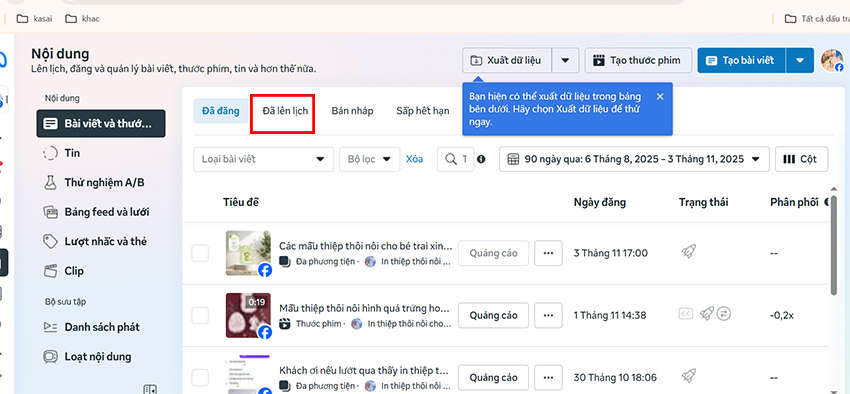Click the sidebar collapse panel icon
Image resolution: width=850 pixels, height=394 pixels.
(150, 389)
